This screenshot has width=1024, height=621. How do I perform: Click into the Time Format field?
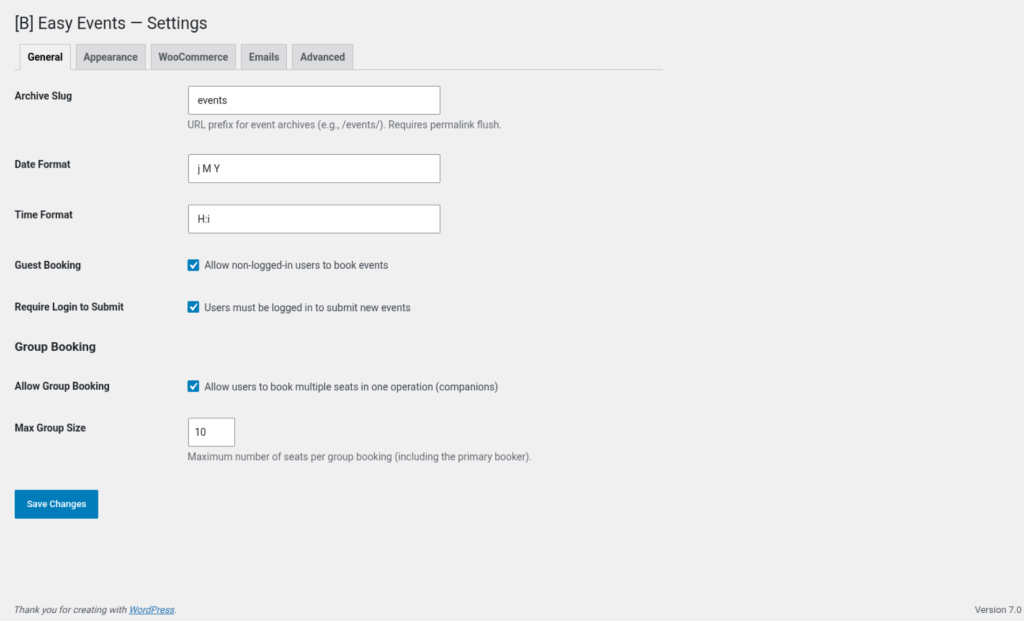(314, 219)
